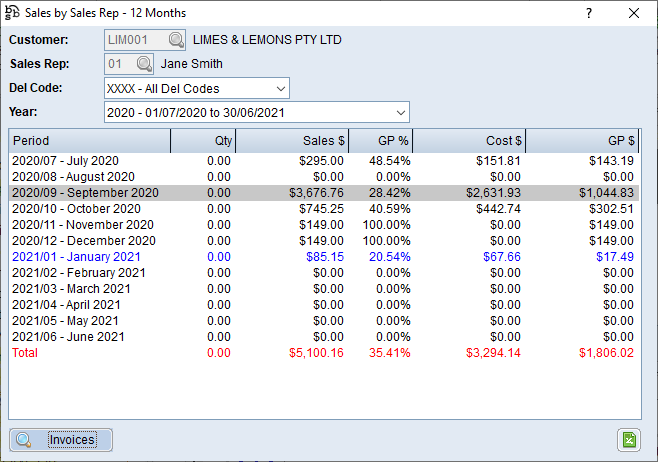Click the Customer code input field
This screenshot has height=462, width=658.
click(x=135, y=40)
